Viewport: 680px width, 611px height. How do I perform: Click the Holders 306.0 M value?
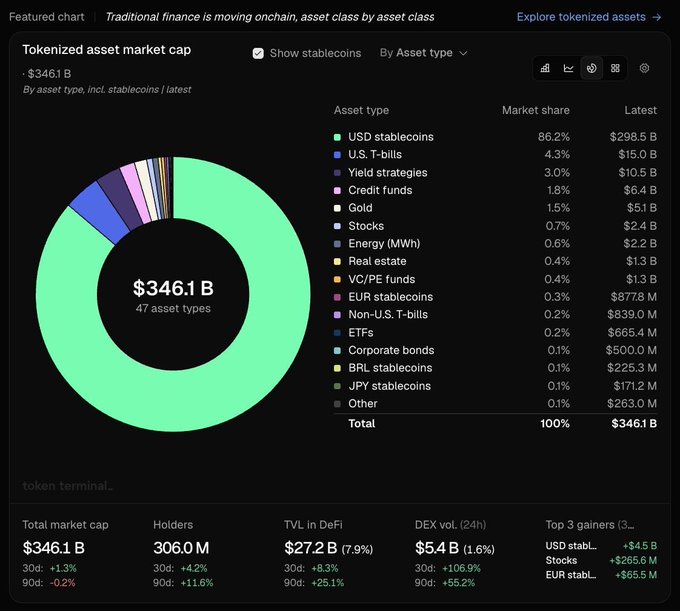181,548
